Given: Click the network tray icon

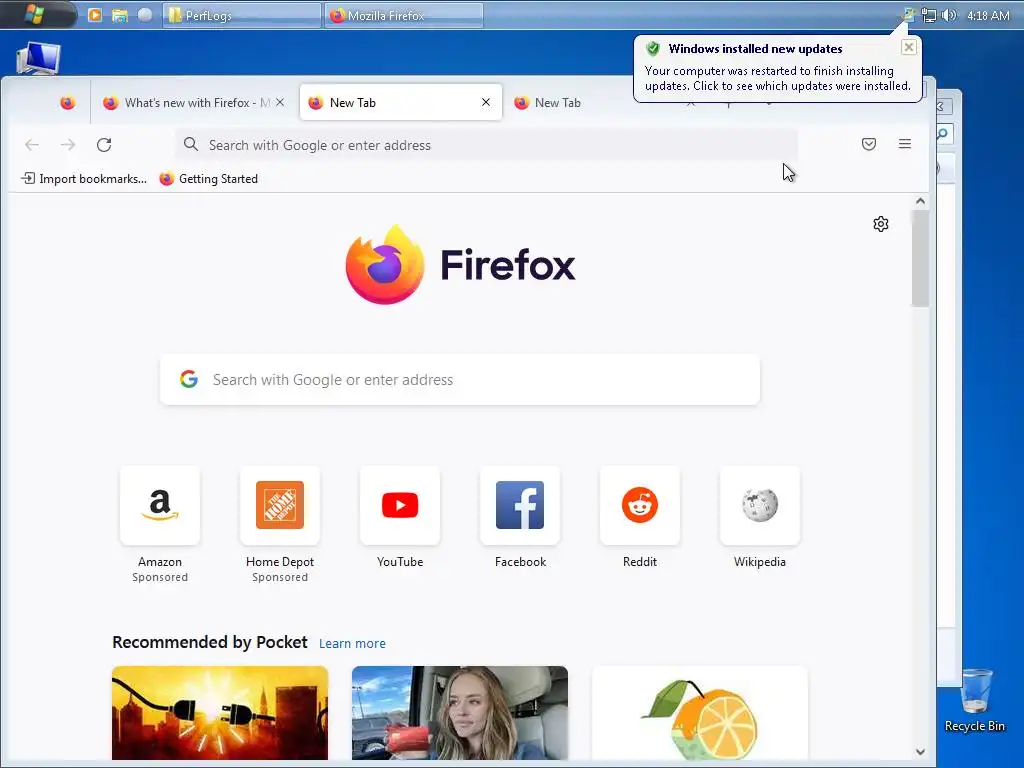Looking at the screenshot, I should pos(928,15).
